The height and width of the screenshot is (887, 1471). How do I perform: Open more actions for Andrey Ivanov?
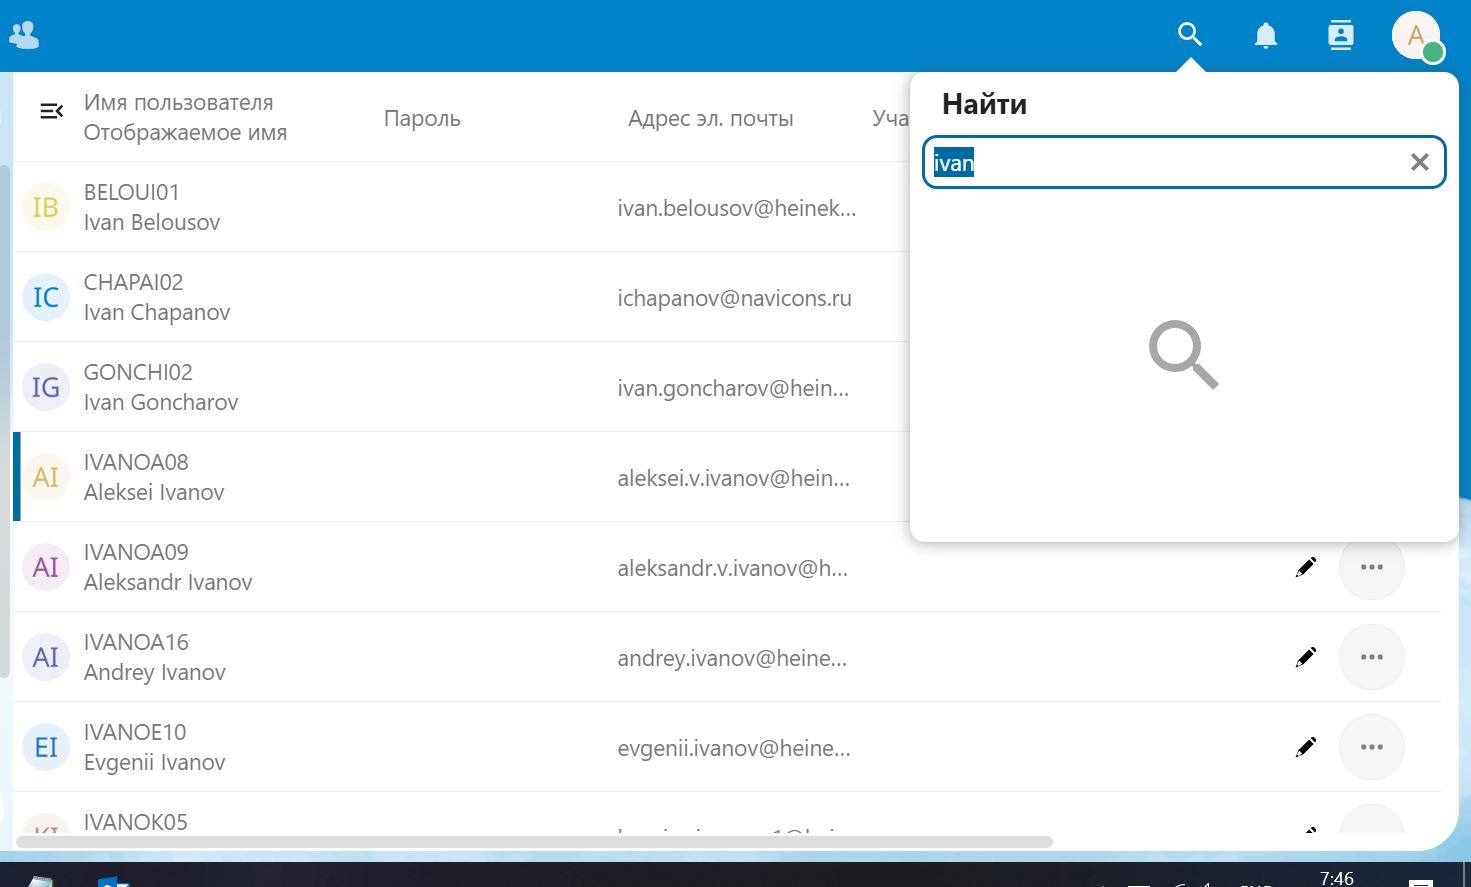tap(1371, 657)
